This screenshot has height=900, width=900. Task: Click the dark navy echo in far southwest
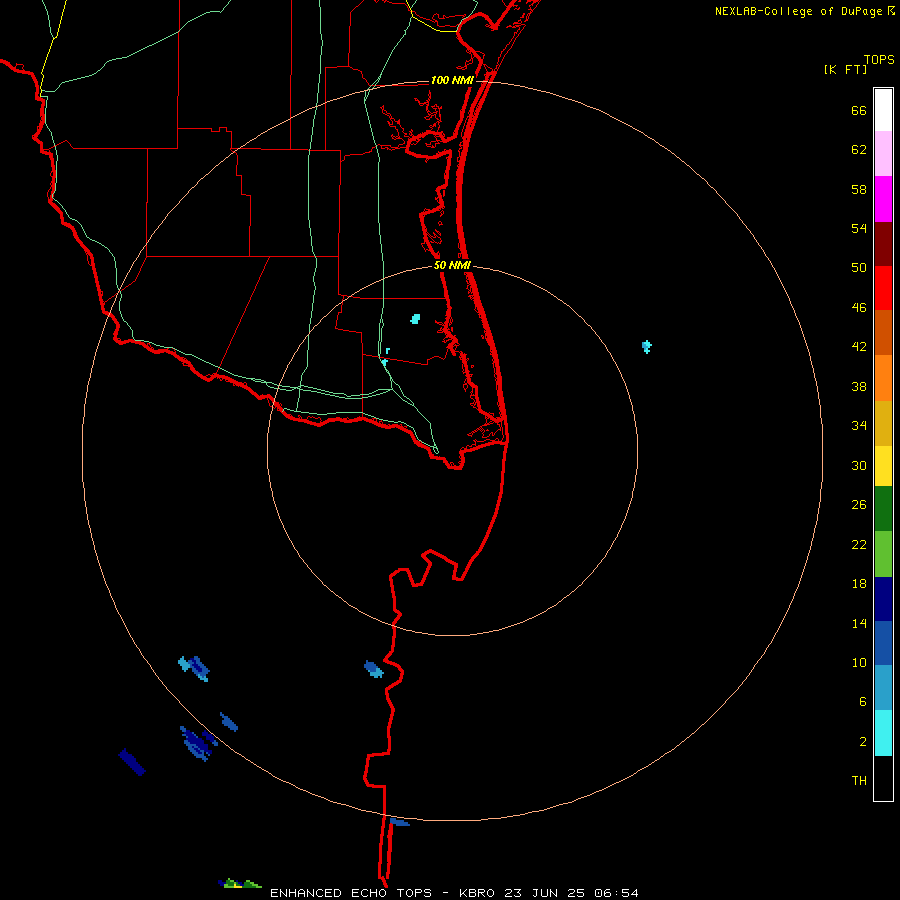[x=132, y=762]
